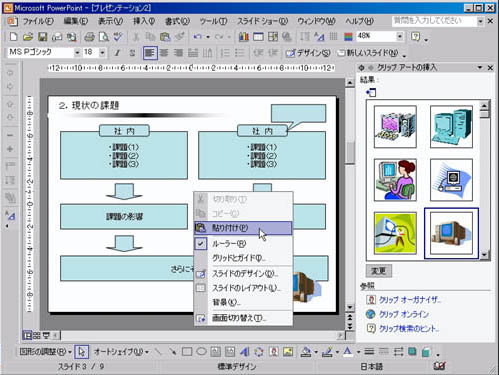Image resolution: width=499 pixels, height=375 pixels.
Task: Expand the zoom percentage dropdown
Action: (400, 36)
